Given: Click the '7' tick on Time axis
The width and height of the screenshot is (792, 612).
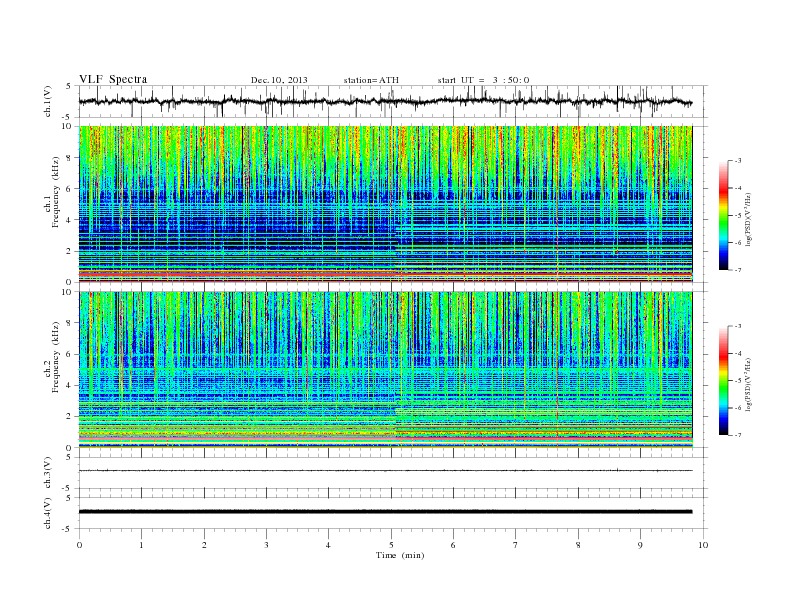Looking at the screenshot, I should [516, 545].
